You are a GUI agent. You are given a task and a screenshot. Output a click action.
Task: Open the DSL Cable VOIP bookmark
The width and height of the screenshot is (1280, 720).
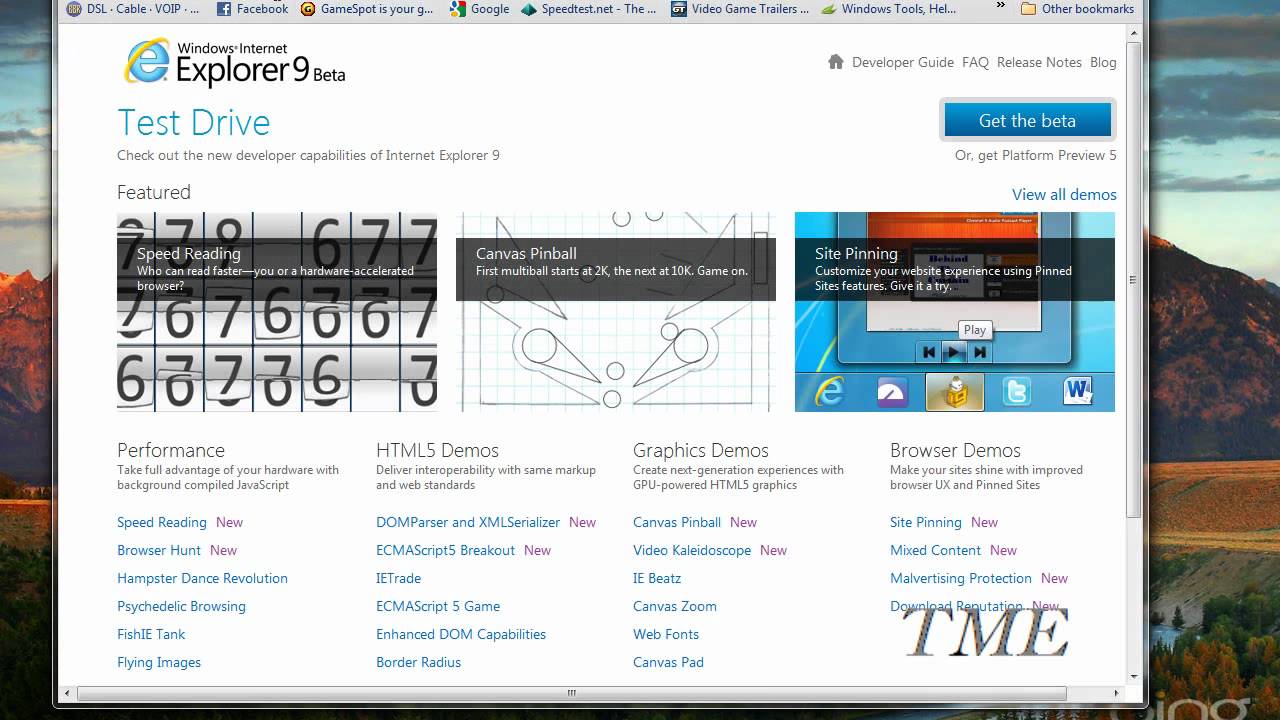(133, 9)
